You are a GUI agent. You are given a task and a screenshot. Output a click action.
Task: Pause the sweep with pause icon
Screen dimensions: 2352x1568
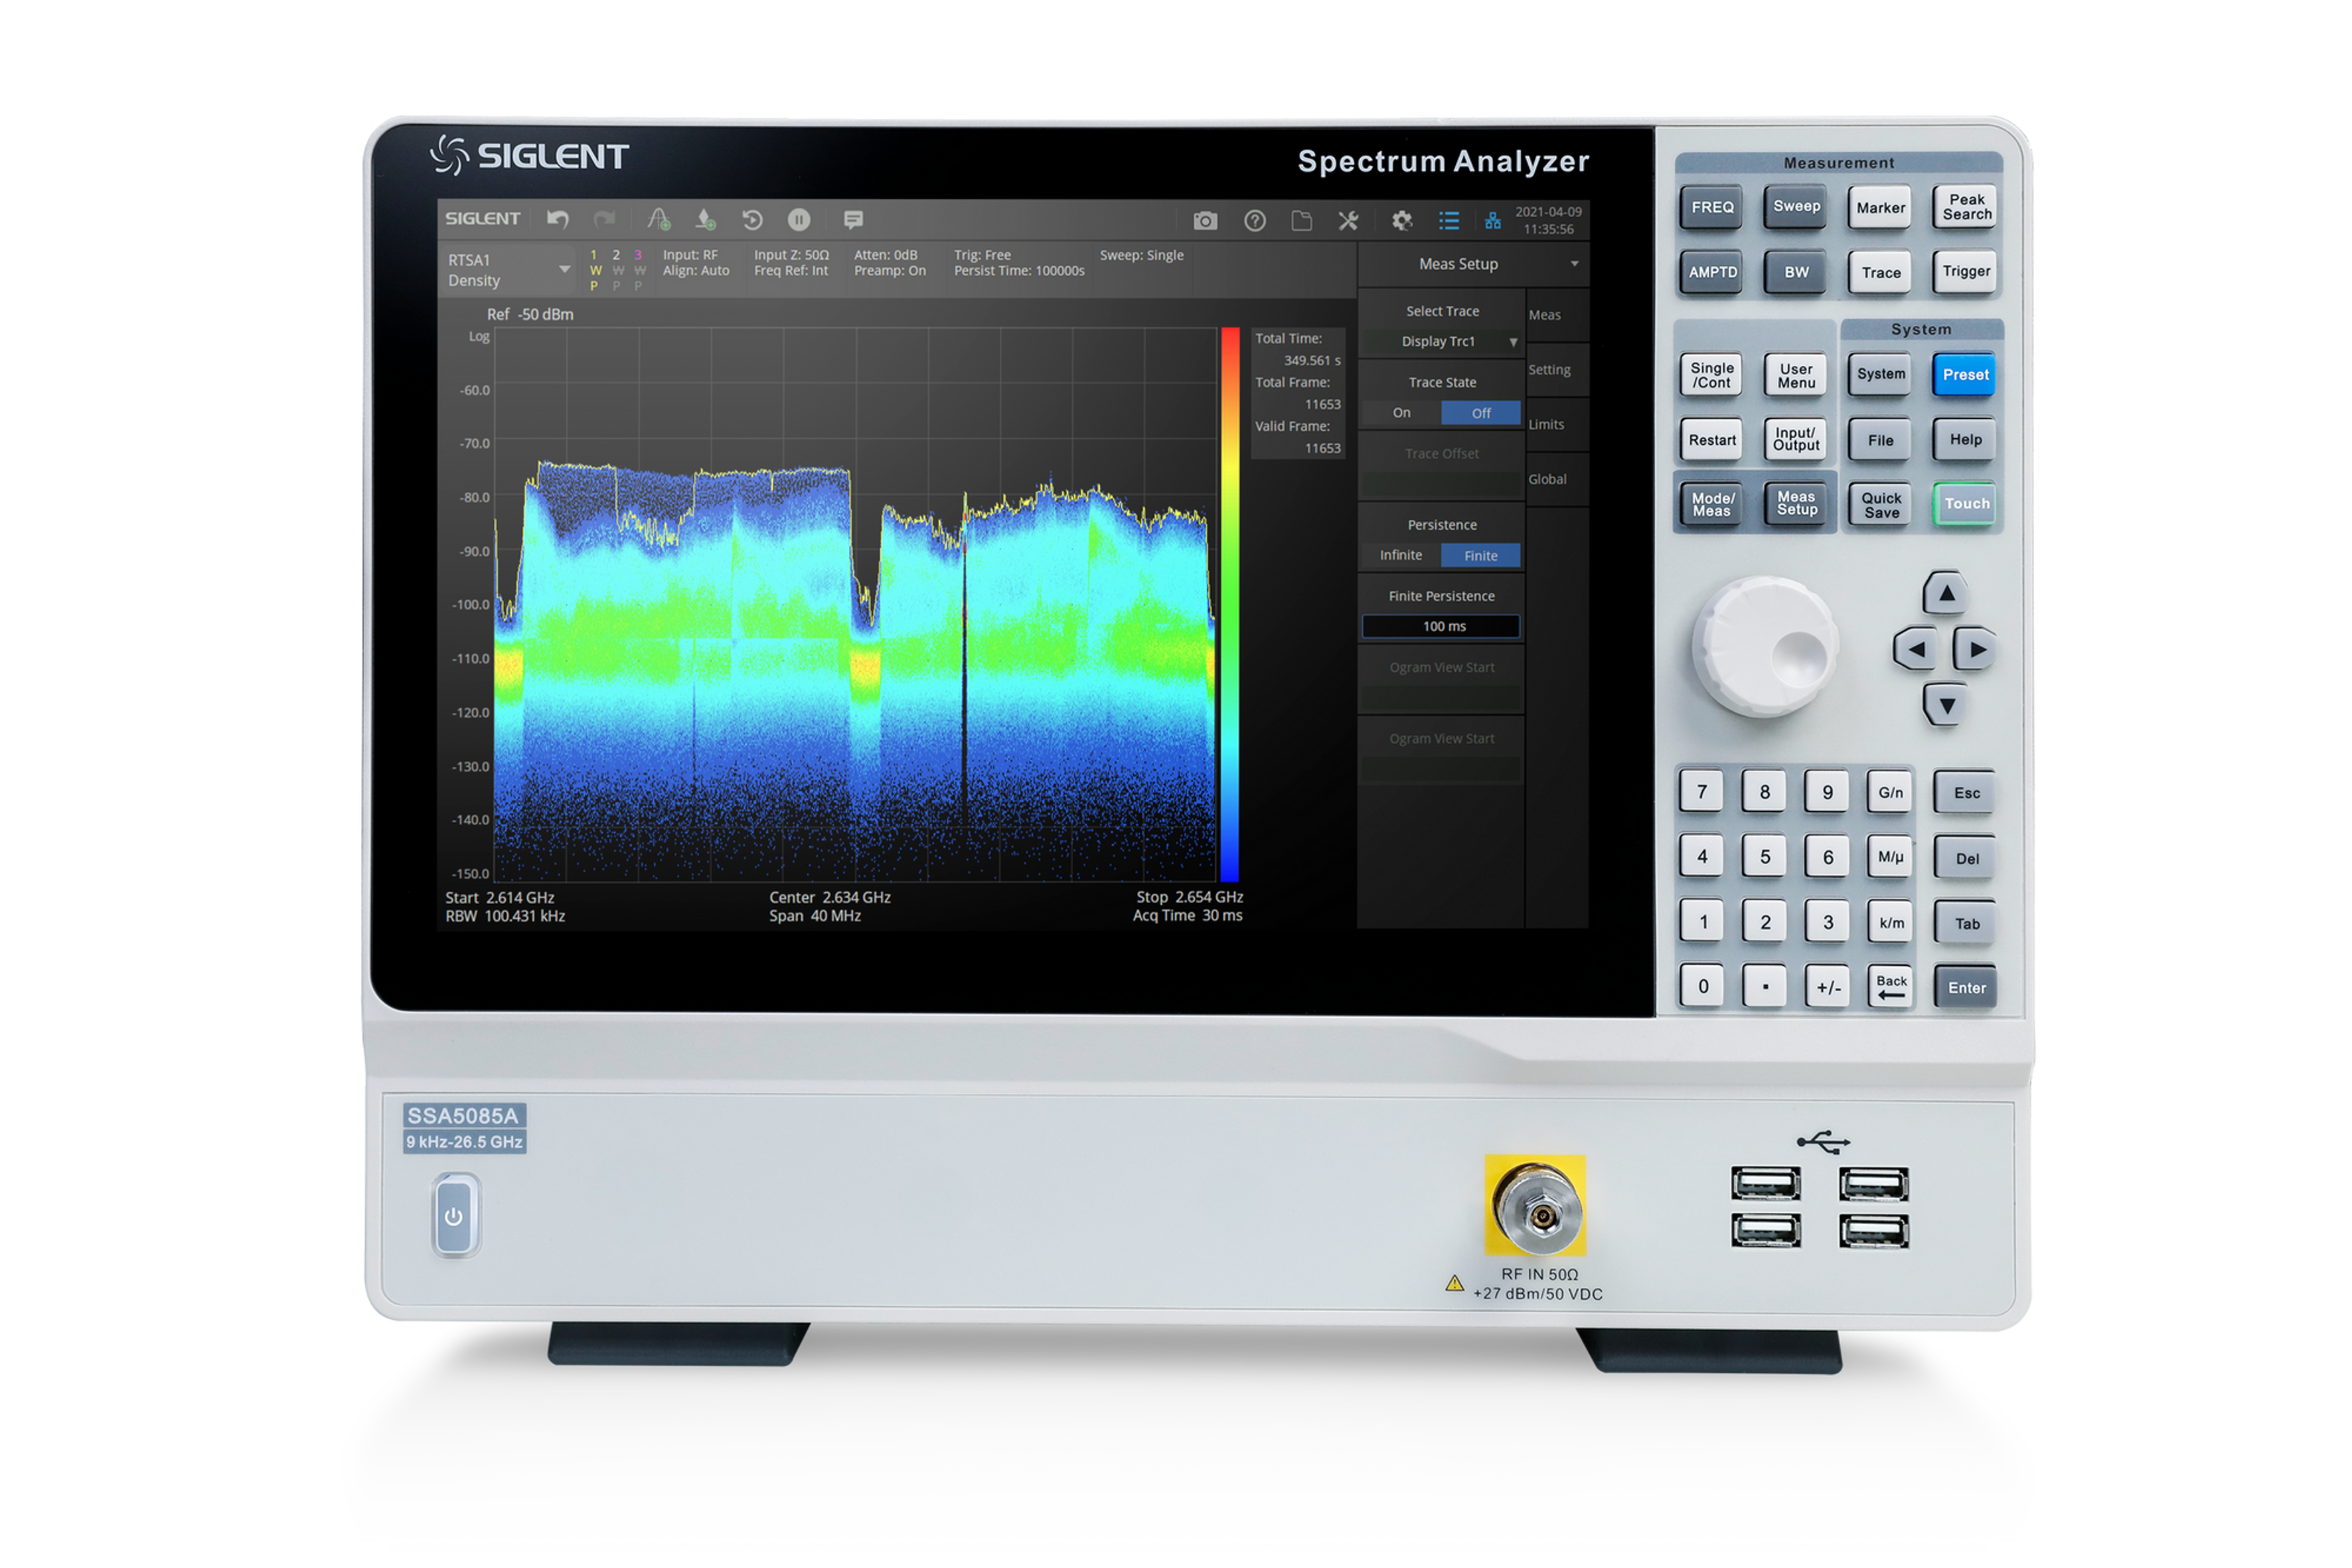click(798, 219)
